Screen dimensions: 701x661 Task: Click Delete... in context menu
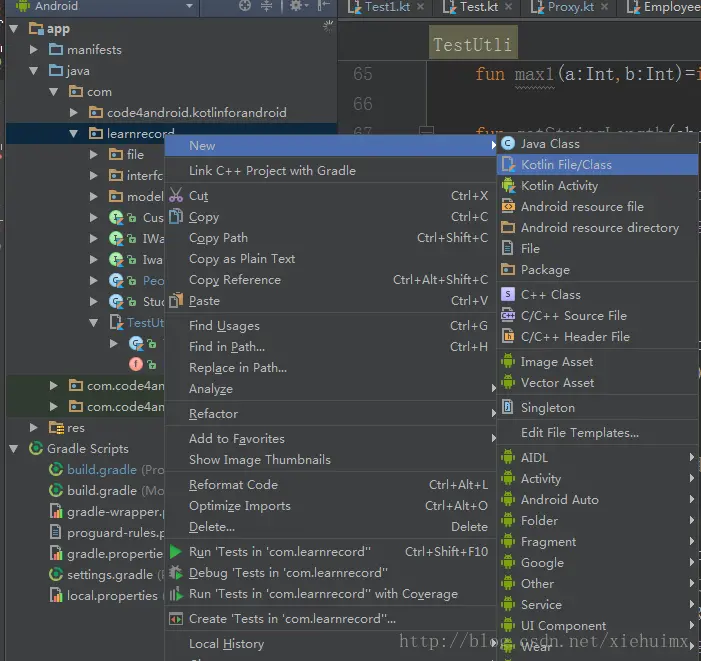(x=331, y=527)
